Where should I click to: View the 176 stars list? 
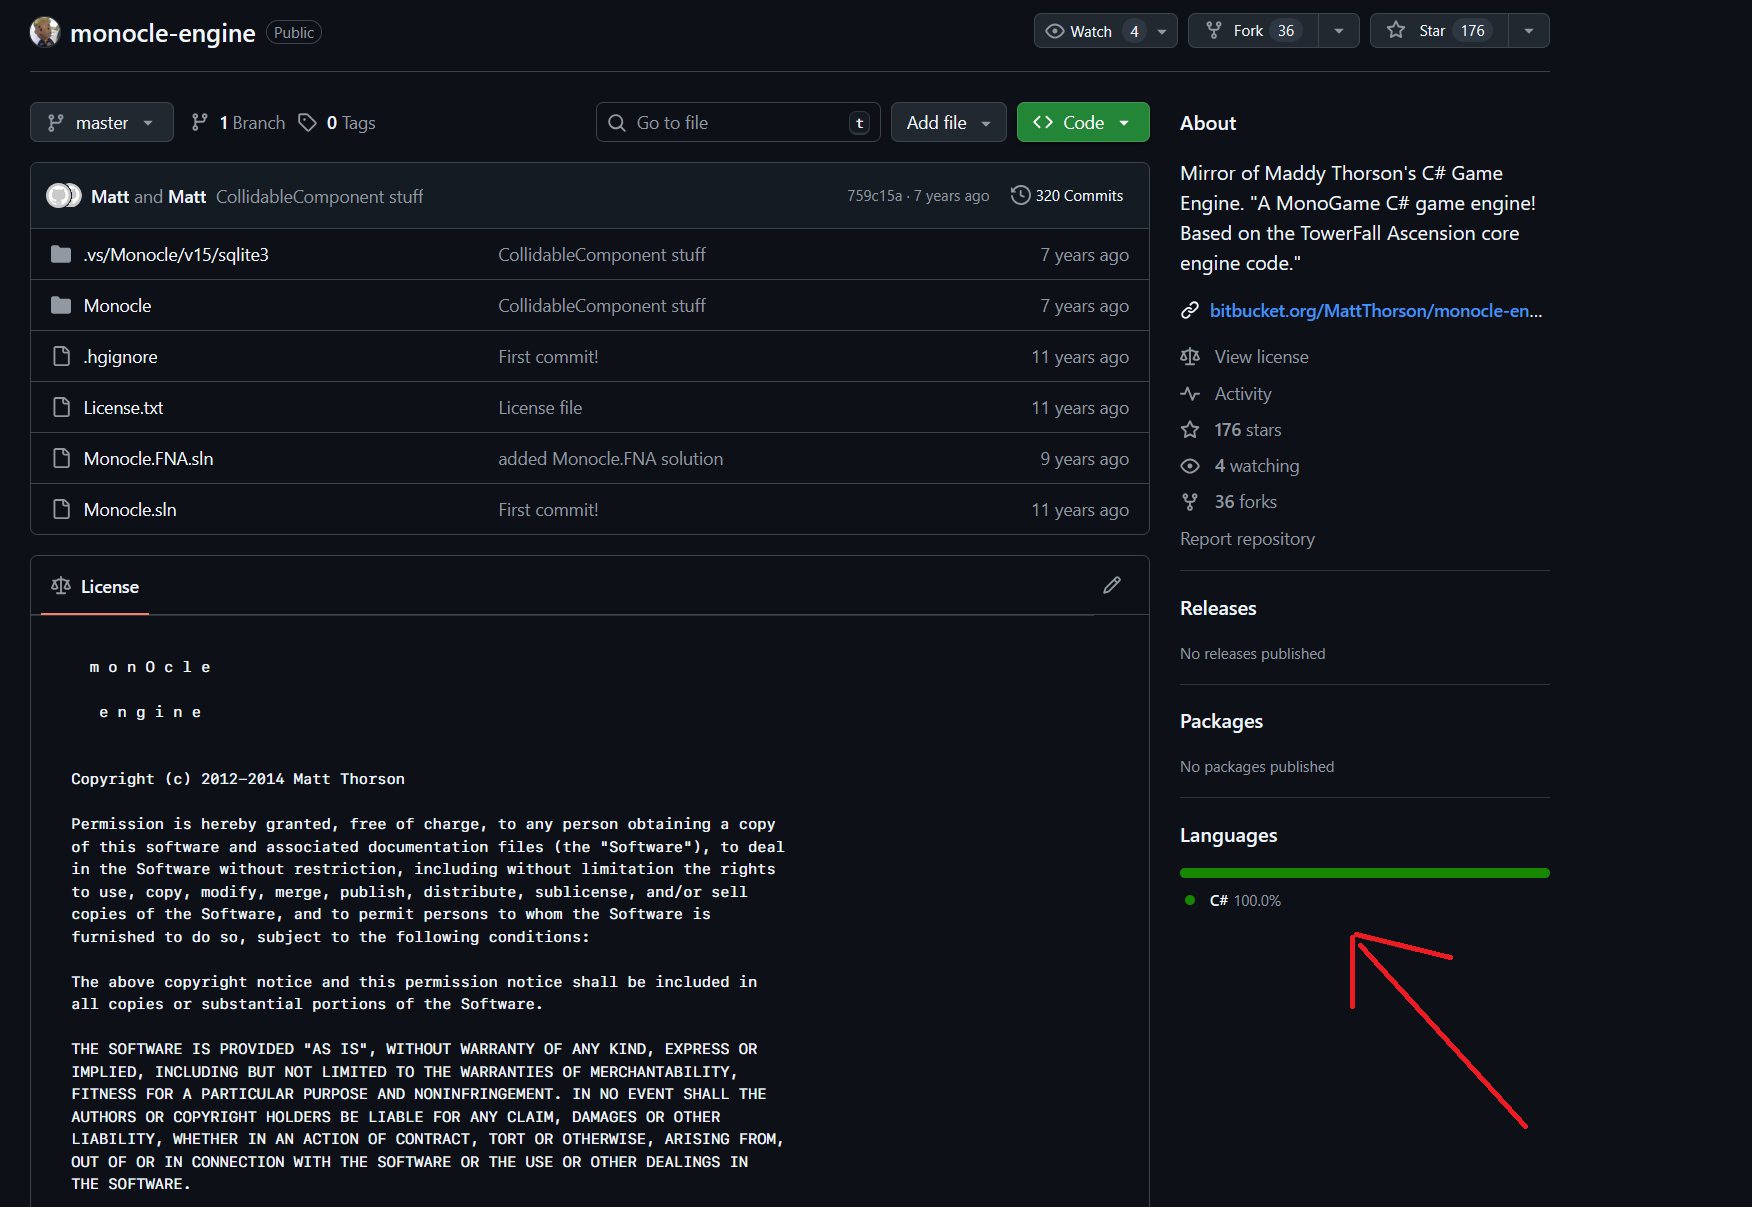point(1248,430)
